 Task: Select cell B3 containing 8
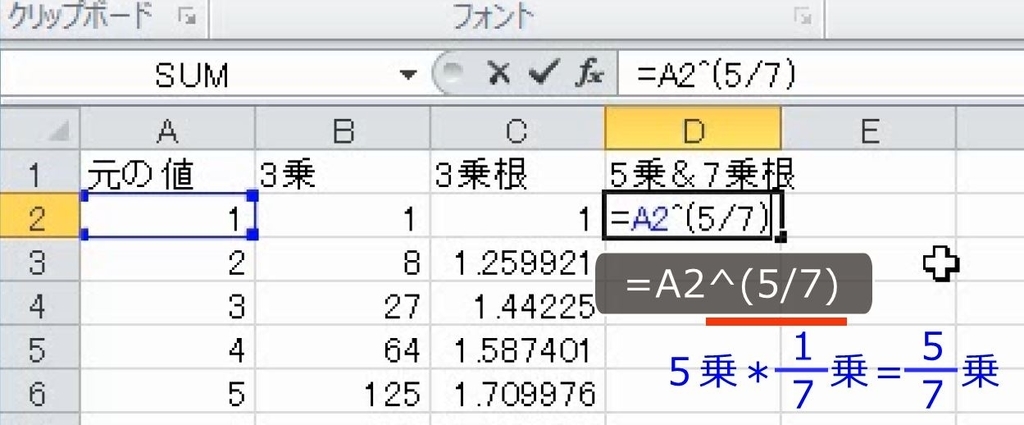click(343, 261)
